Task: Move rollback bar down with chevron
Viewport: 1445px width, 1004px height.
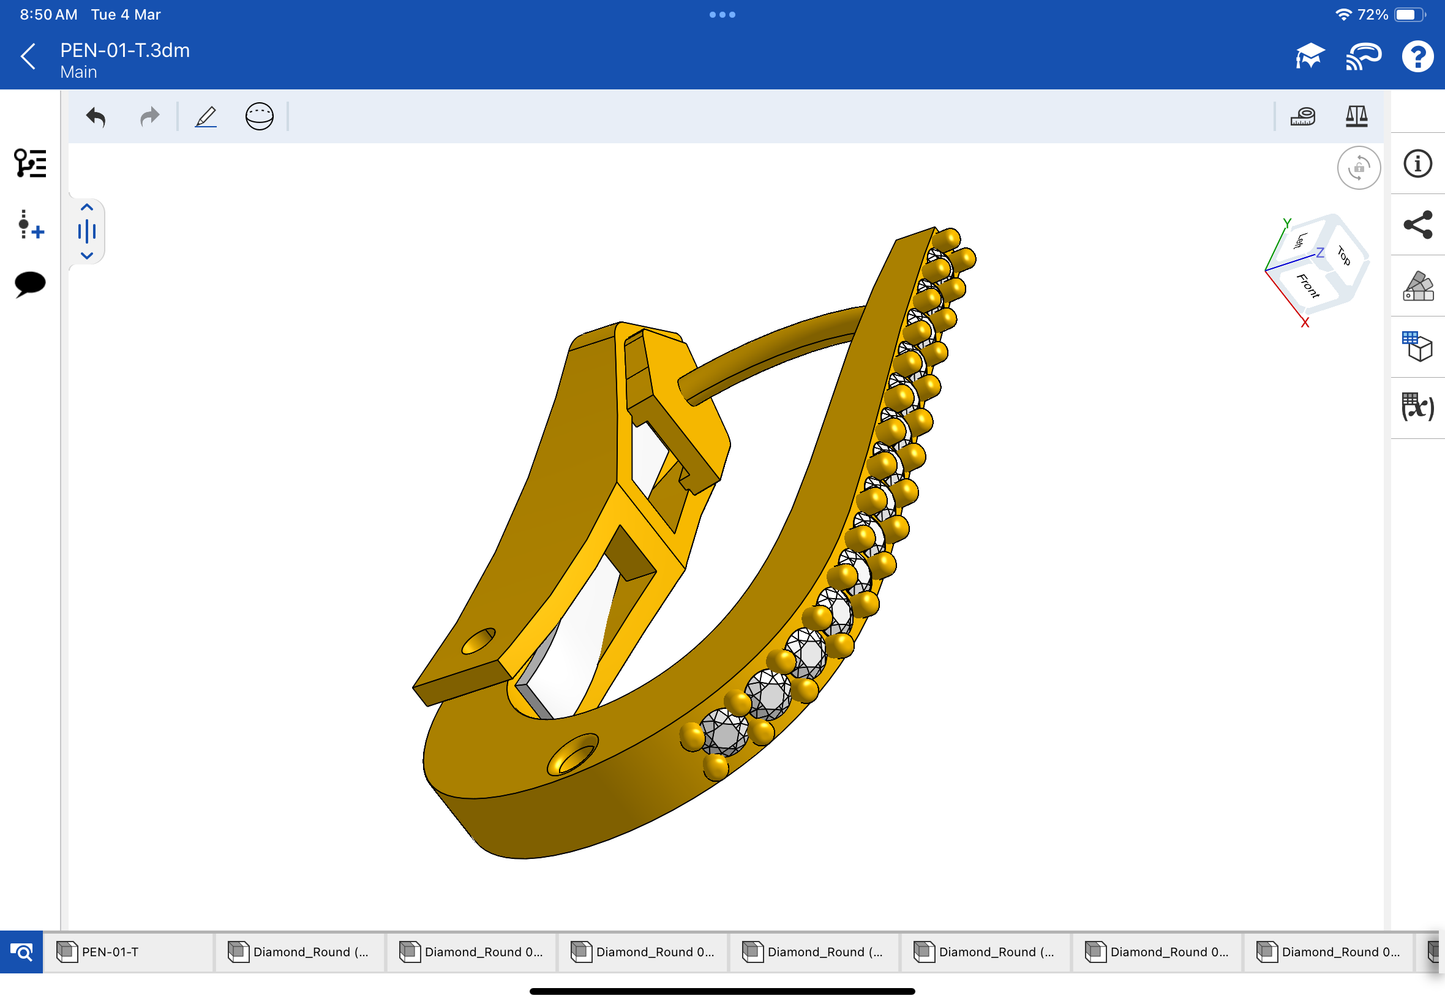Action: pyautogui.click(x=87, y=256)
